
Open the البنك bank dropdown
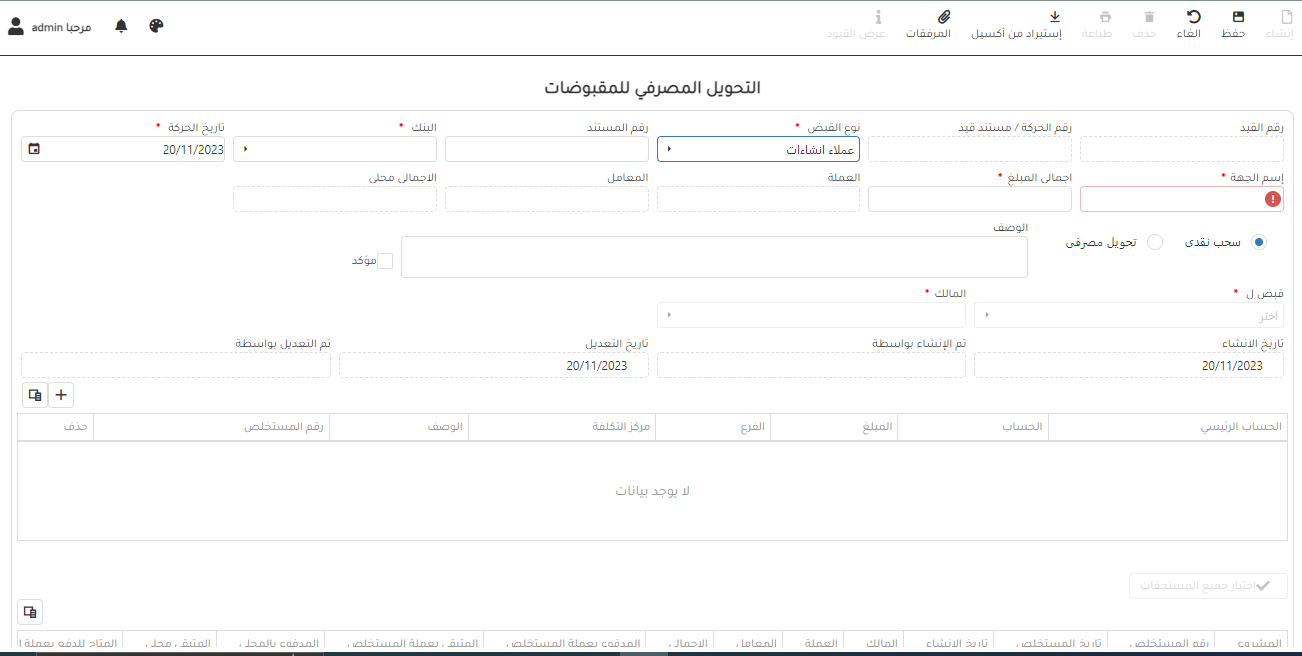(335, 149)
